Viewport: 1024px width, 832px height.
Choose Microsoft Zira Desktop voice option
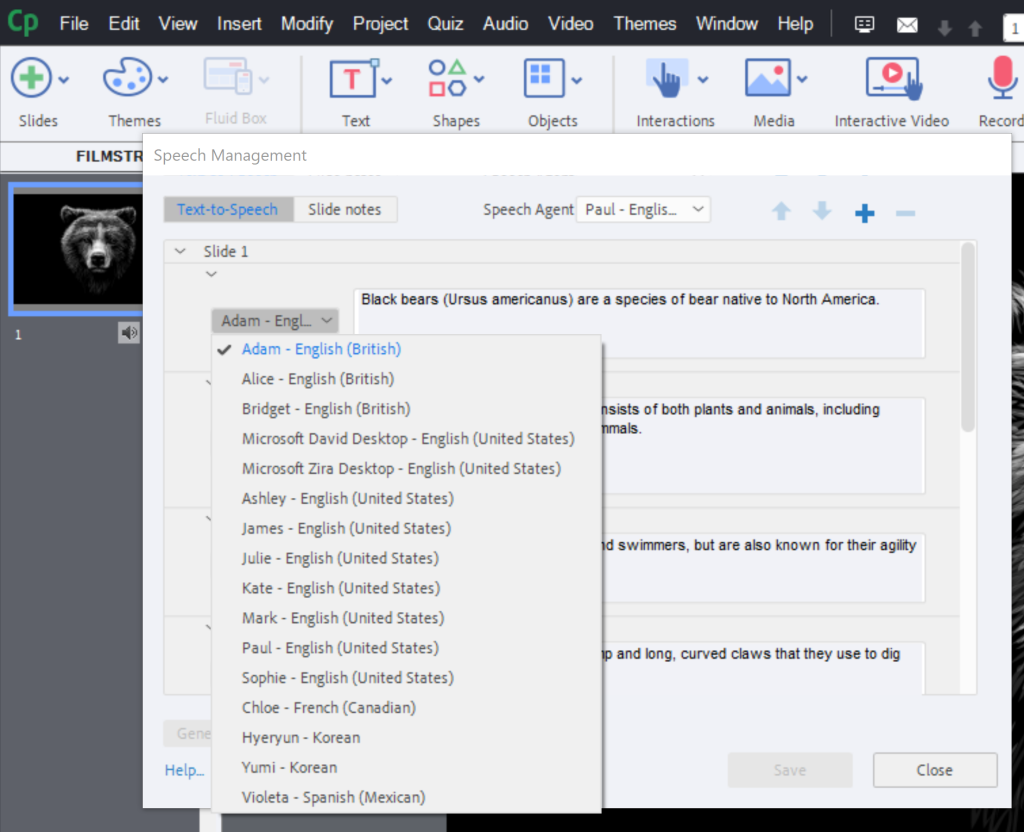[x=400, y=469]
